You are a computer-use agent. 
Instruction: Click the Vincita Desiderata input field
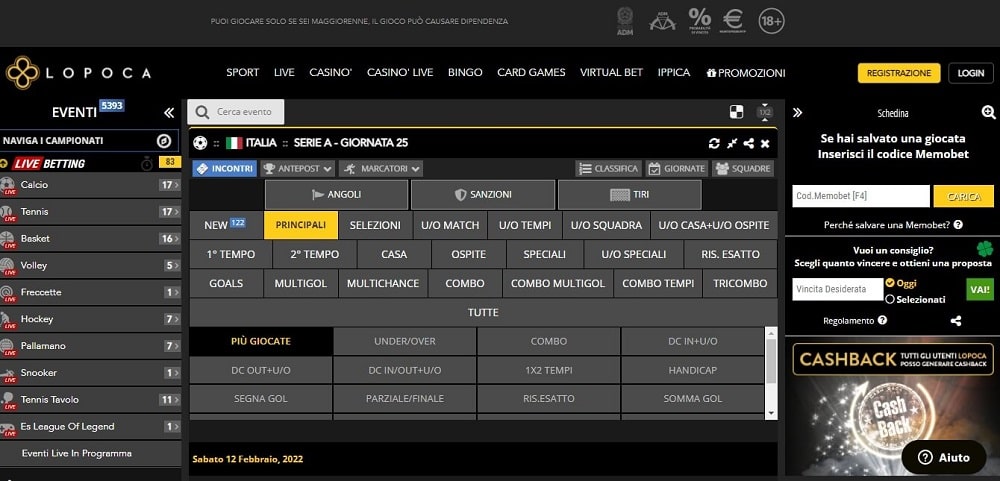pos(838,290)
